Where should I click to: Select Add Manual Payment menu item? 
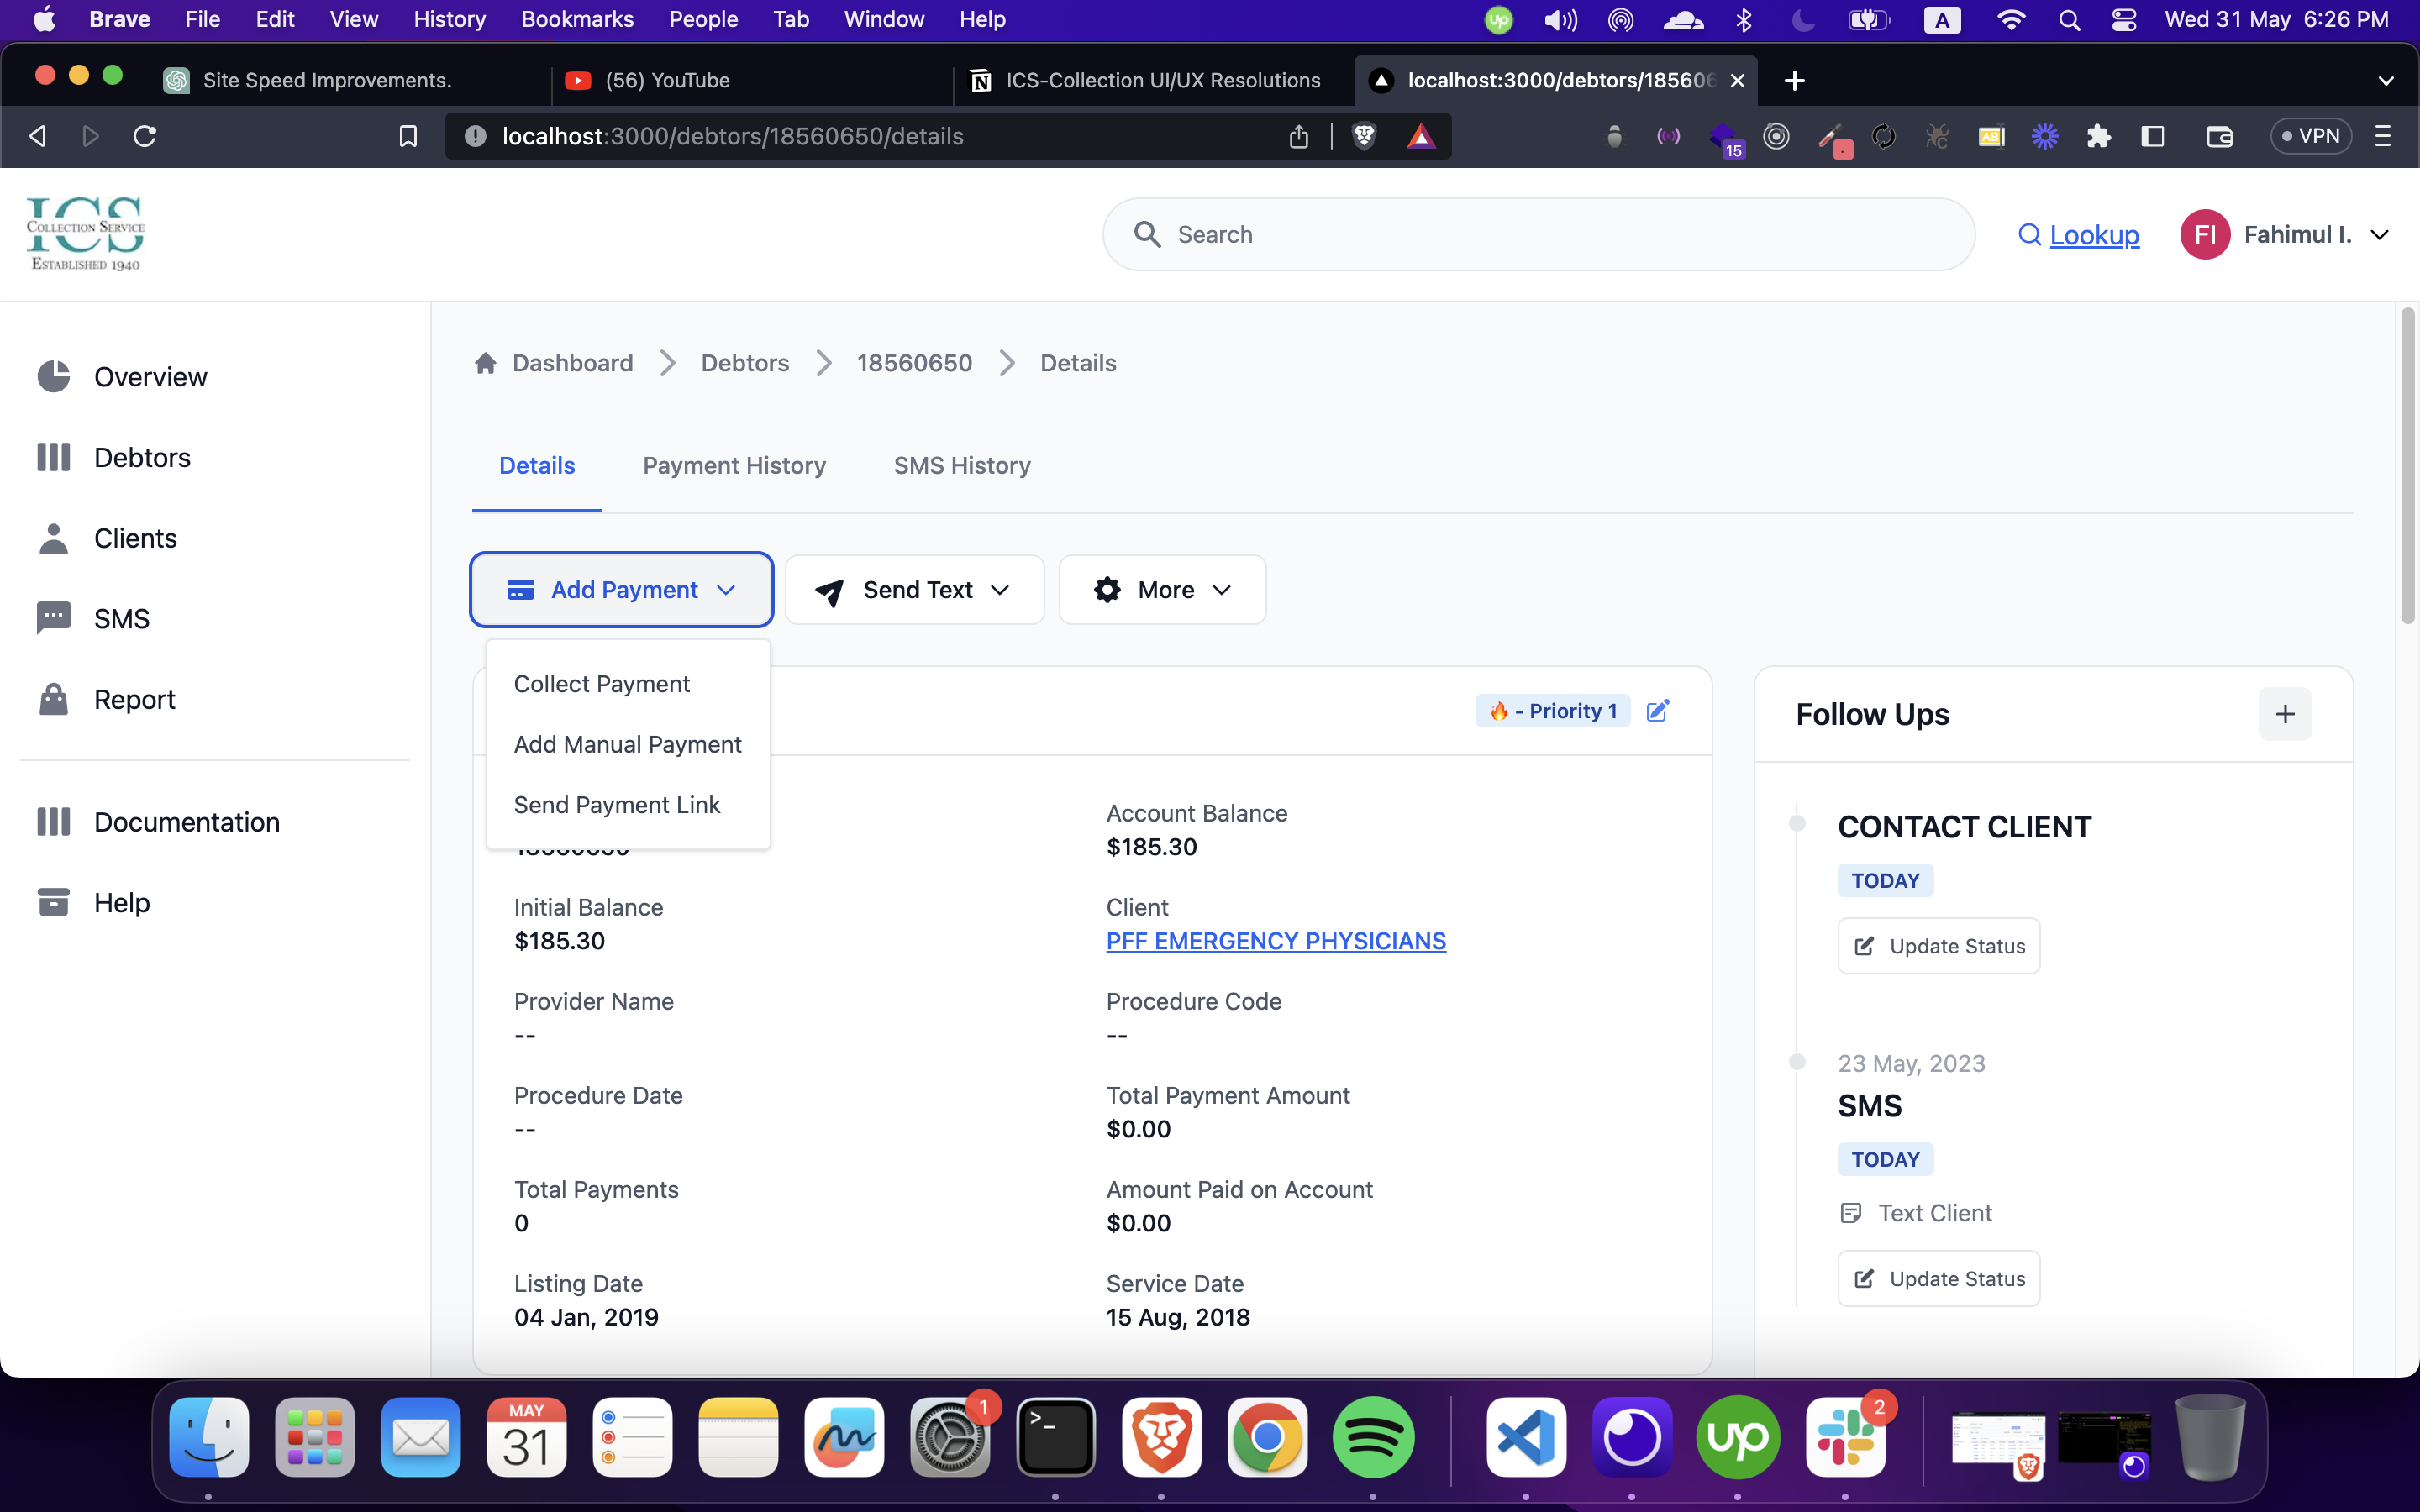click(x=627, y=744)
